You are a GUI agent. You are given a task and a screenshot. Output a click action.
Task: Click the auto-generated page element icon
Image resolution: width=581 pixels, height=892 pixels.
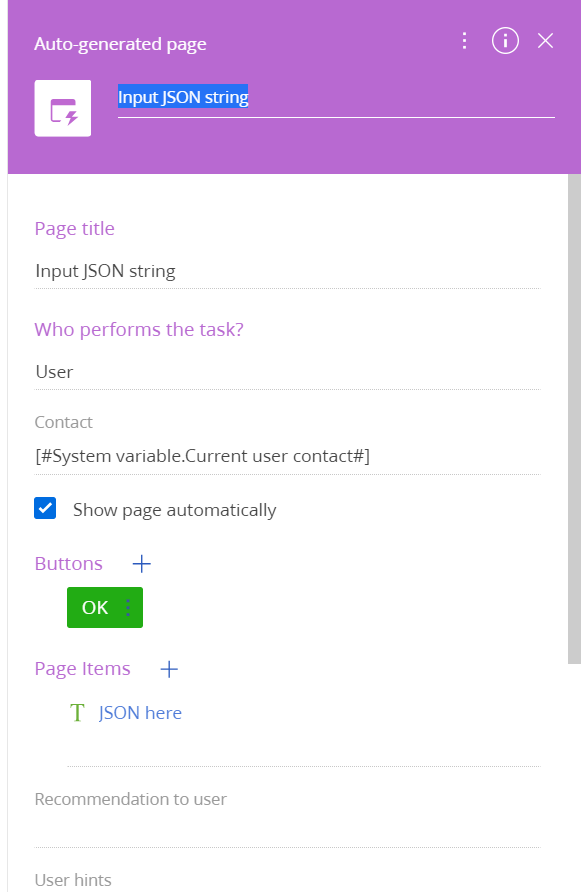coord(63,108)
